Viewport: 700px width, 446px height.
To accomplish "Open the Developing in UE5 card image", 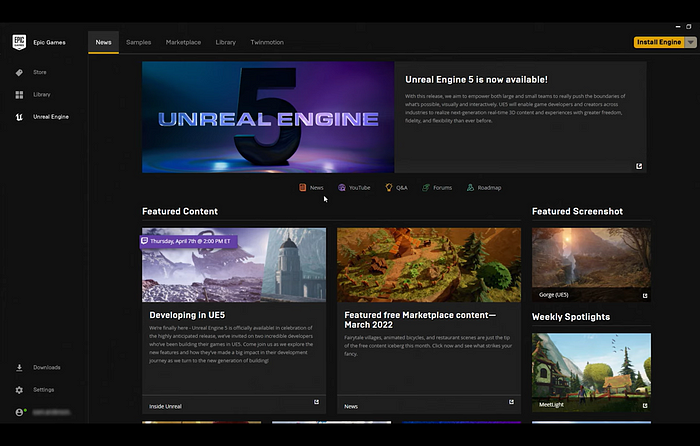I will (x=234, y=265).
